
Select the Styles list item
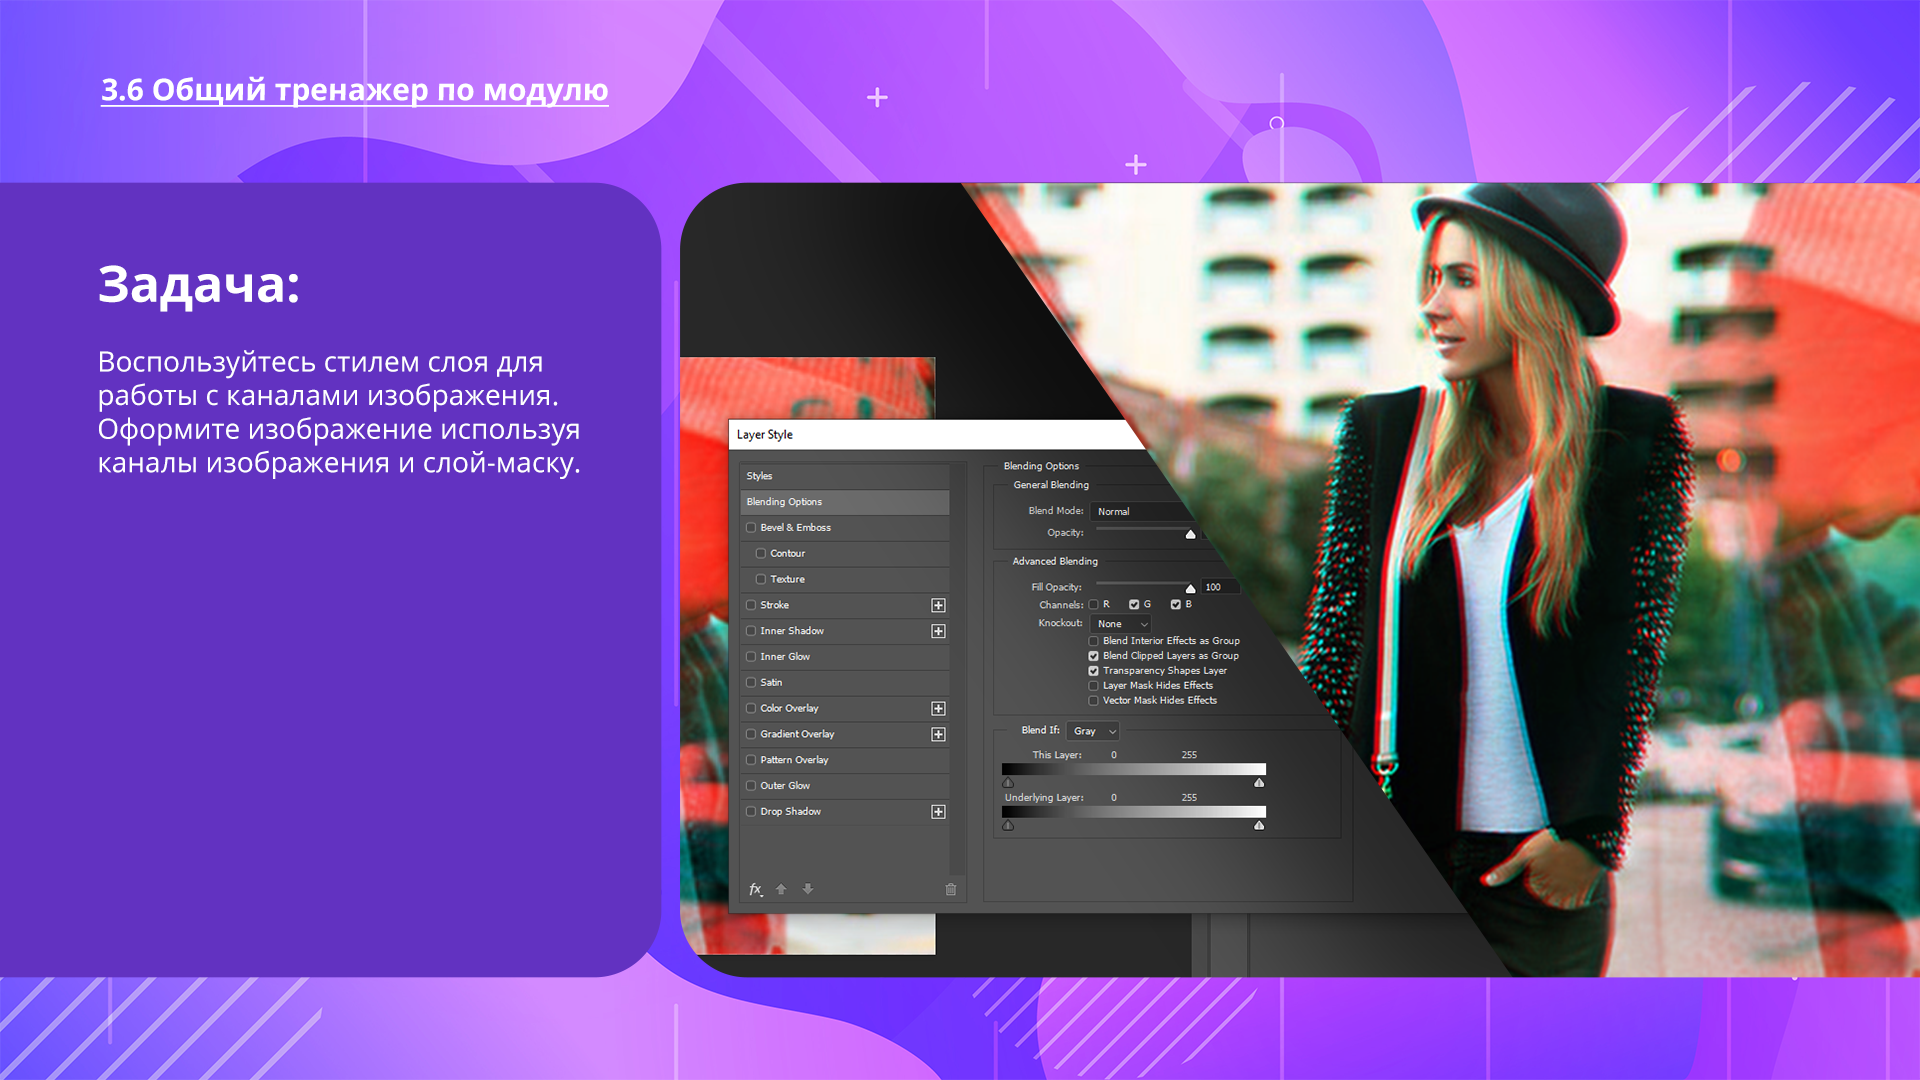click(x=845, y=476)
